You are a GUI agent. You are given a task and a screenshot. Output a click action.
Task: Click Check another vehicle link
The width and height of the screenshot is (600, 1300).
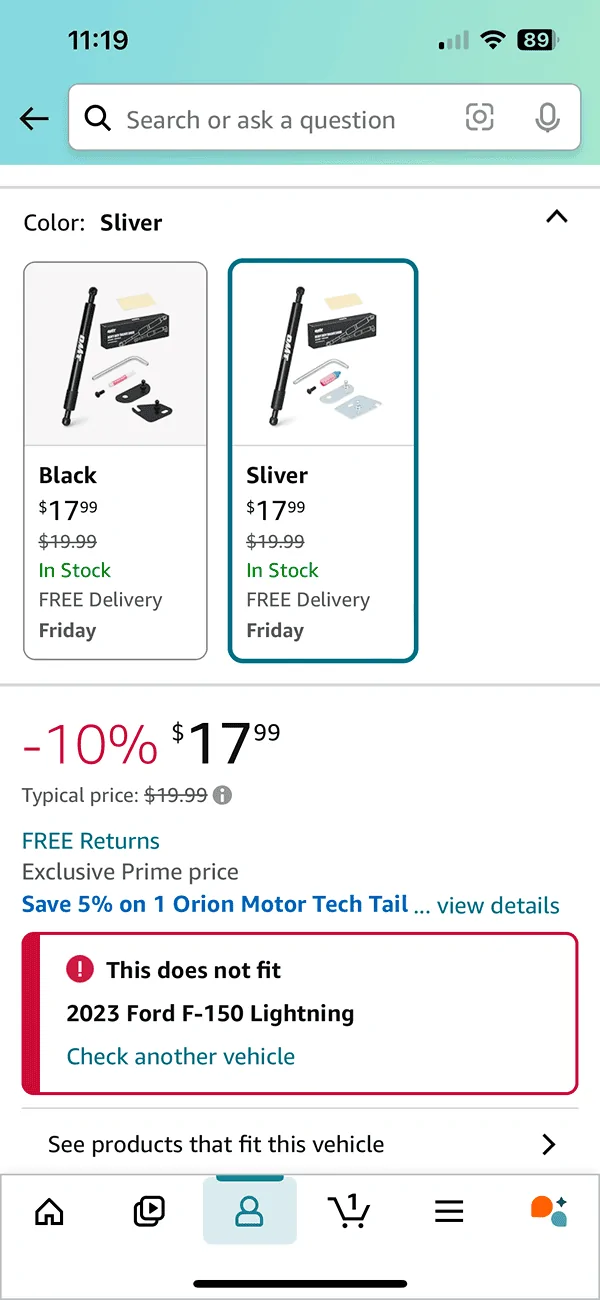click(x=181, y=1056)
